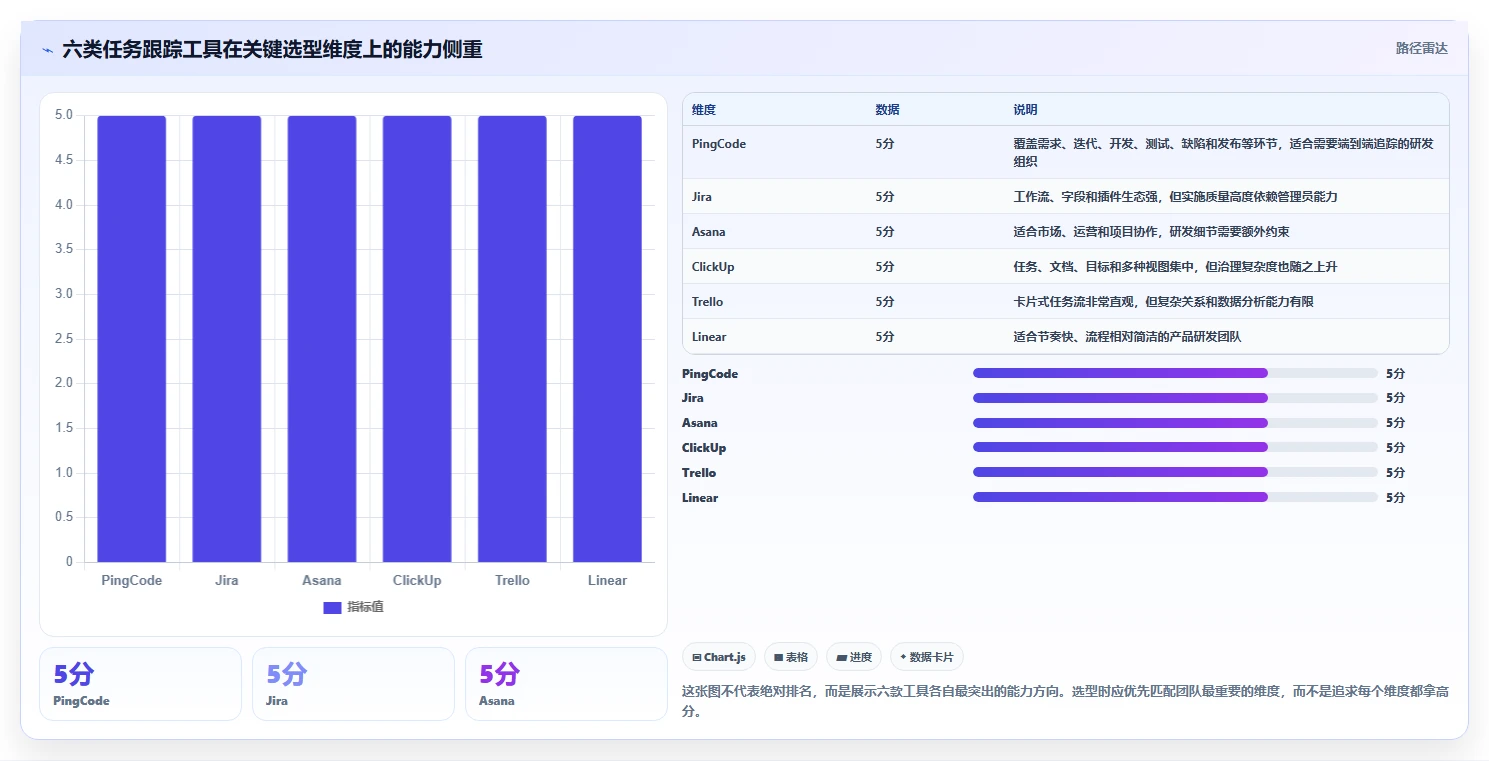Image resolution: width=1489 pixels, height=761 pixels.
Task: Click the 进度 tag
Action: [x=854, y=657]
